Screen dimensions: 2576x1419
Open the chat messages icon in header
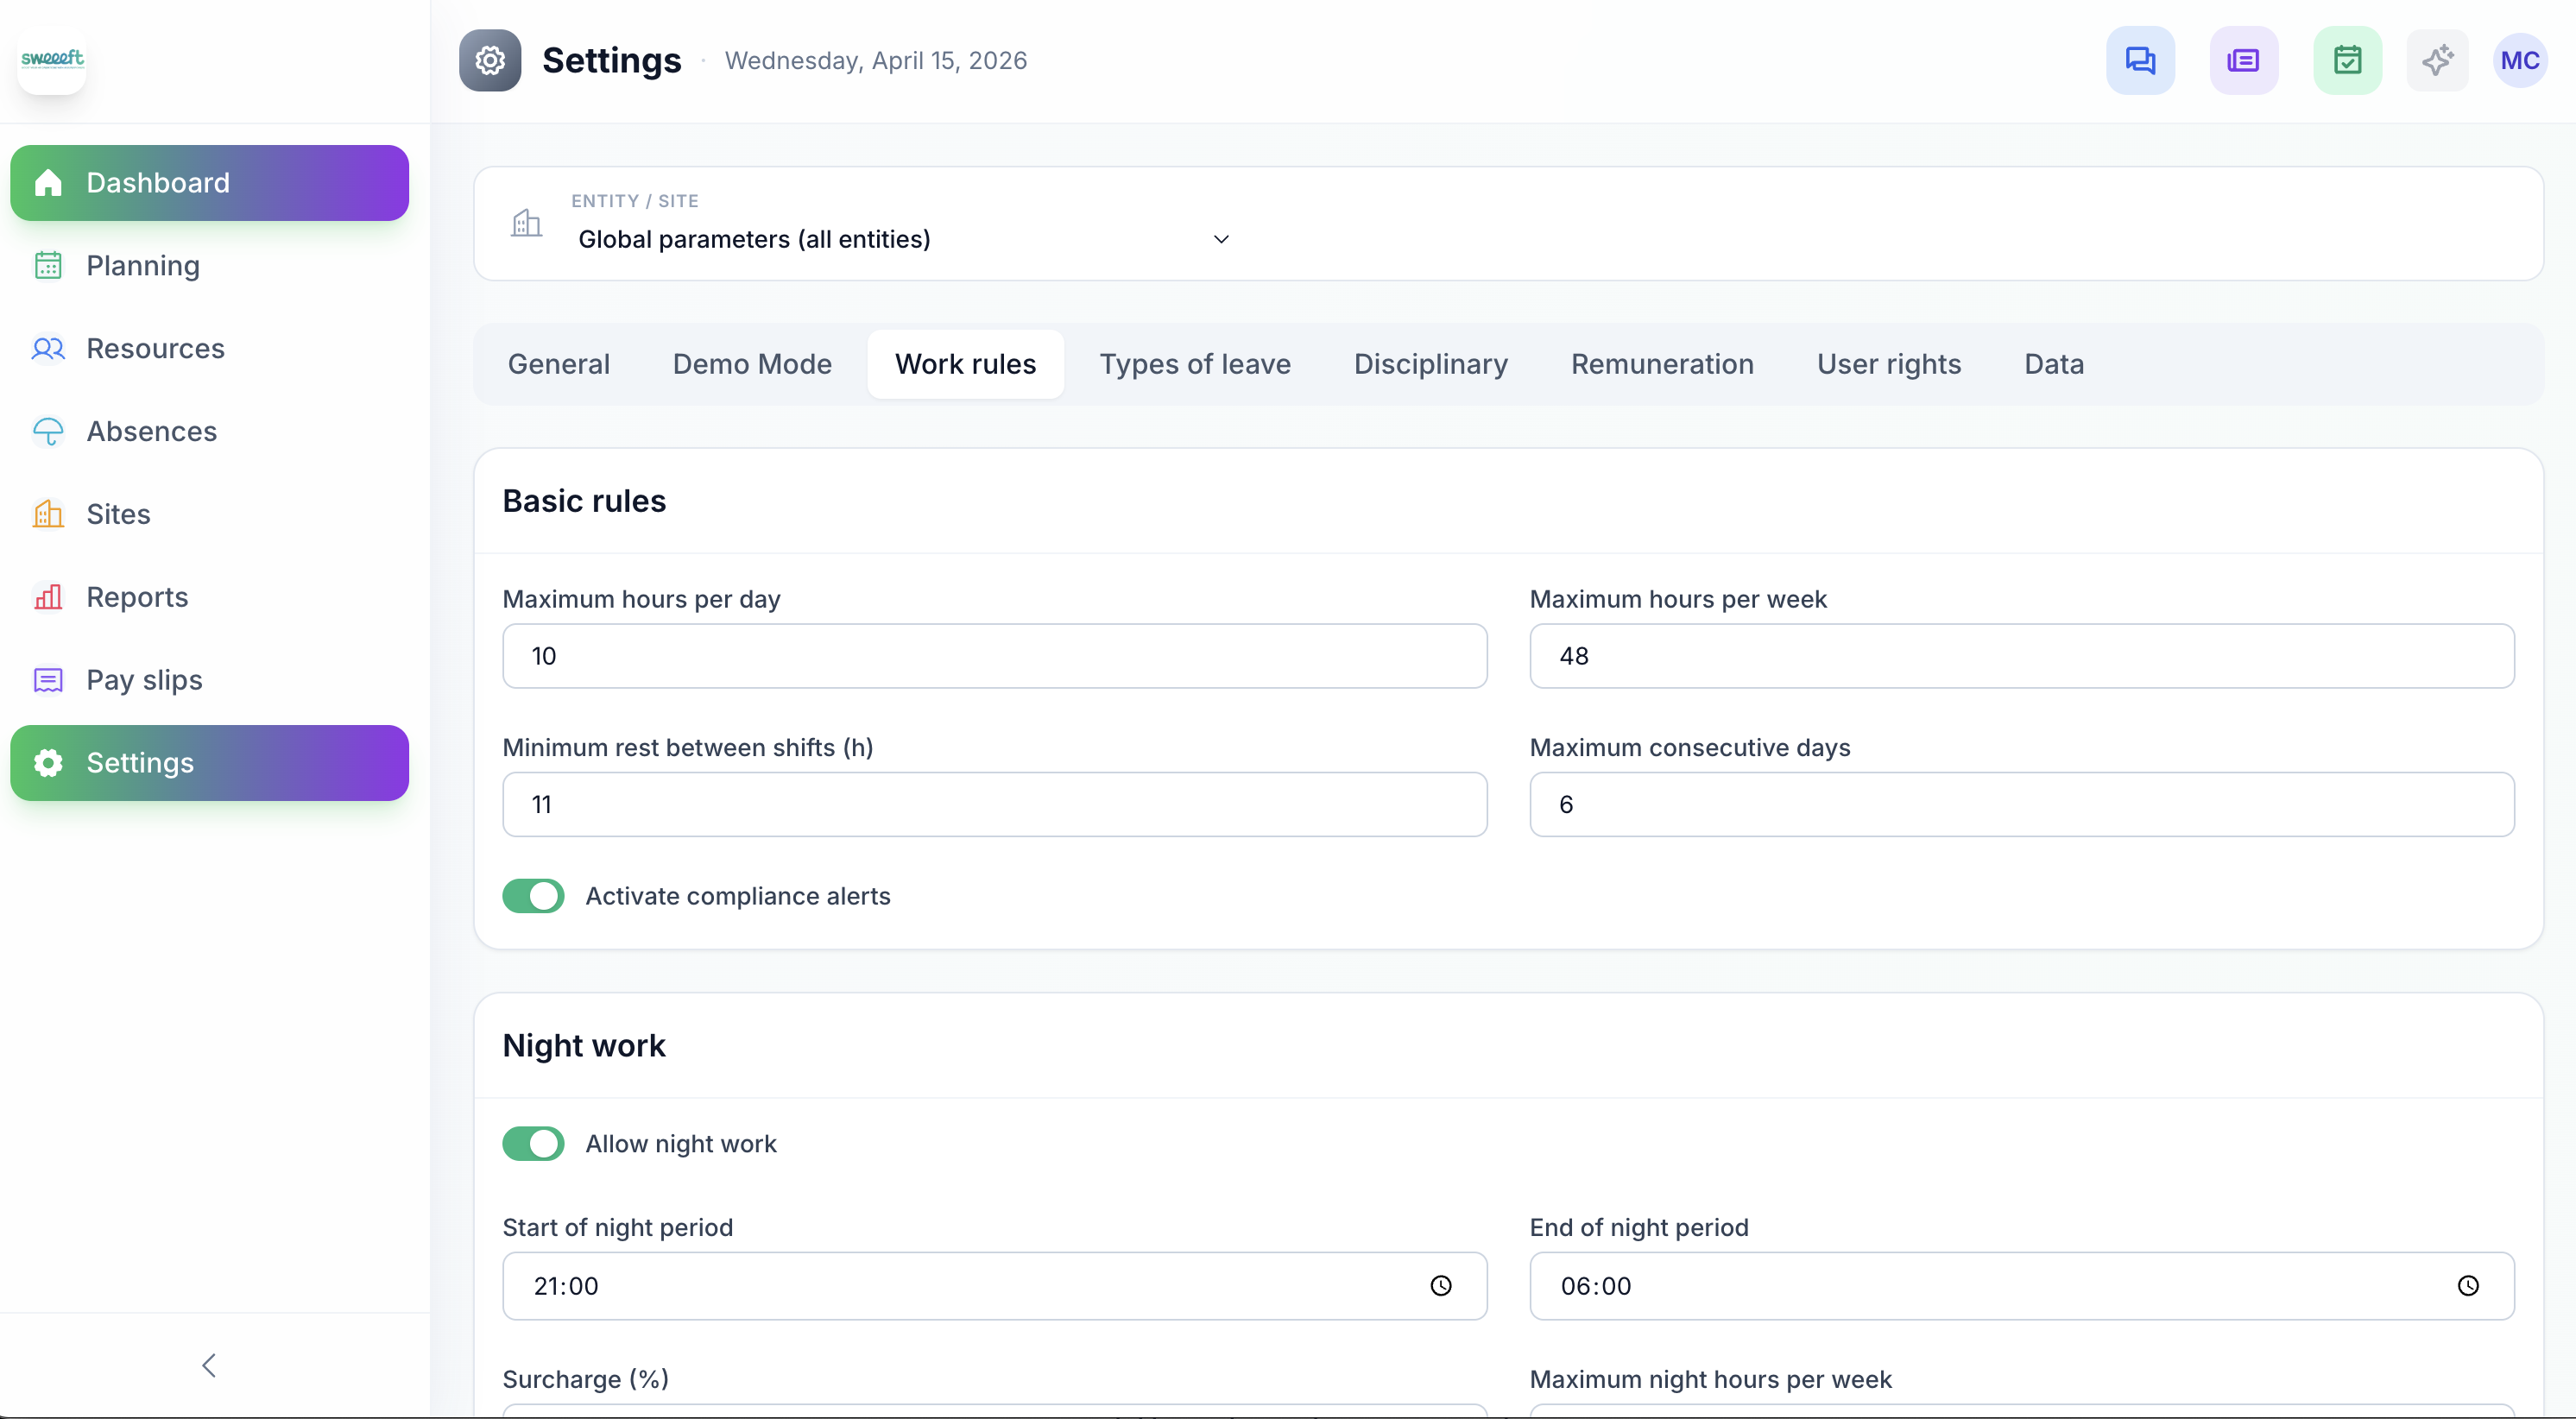point(2140,61)
